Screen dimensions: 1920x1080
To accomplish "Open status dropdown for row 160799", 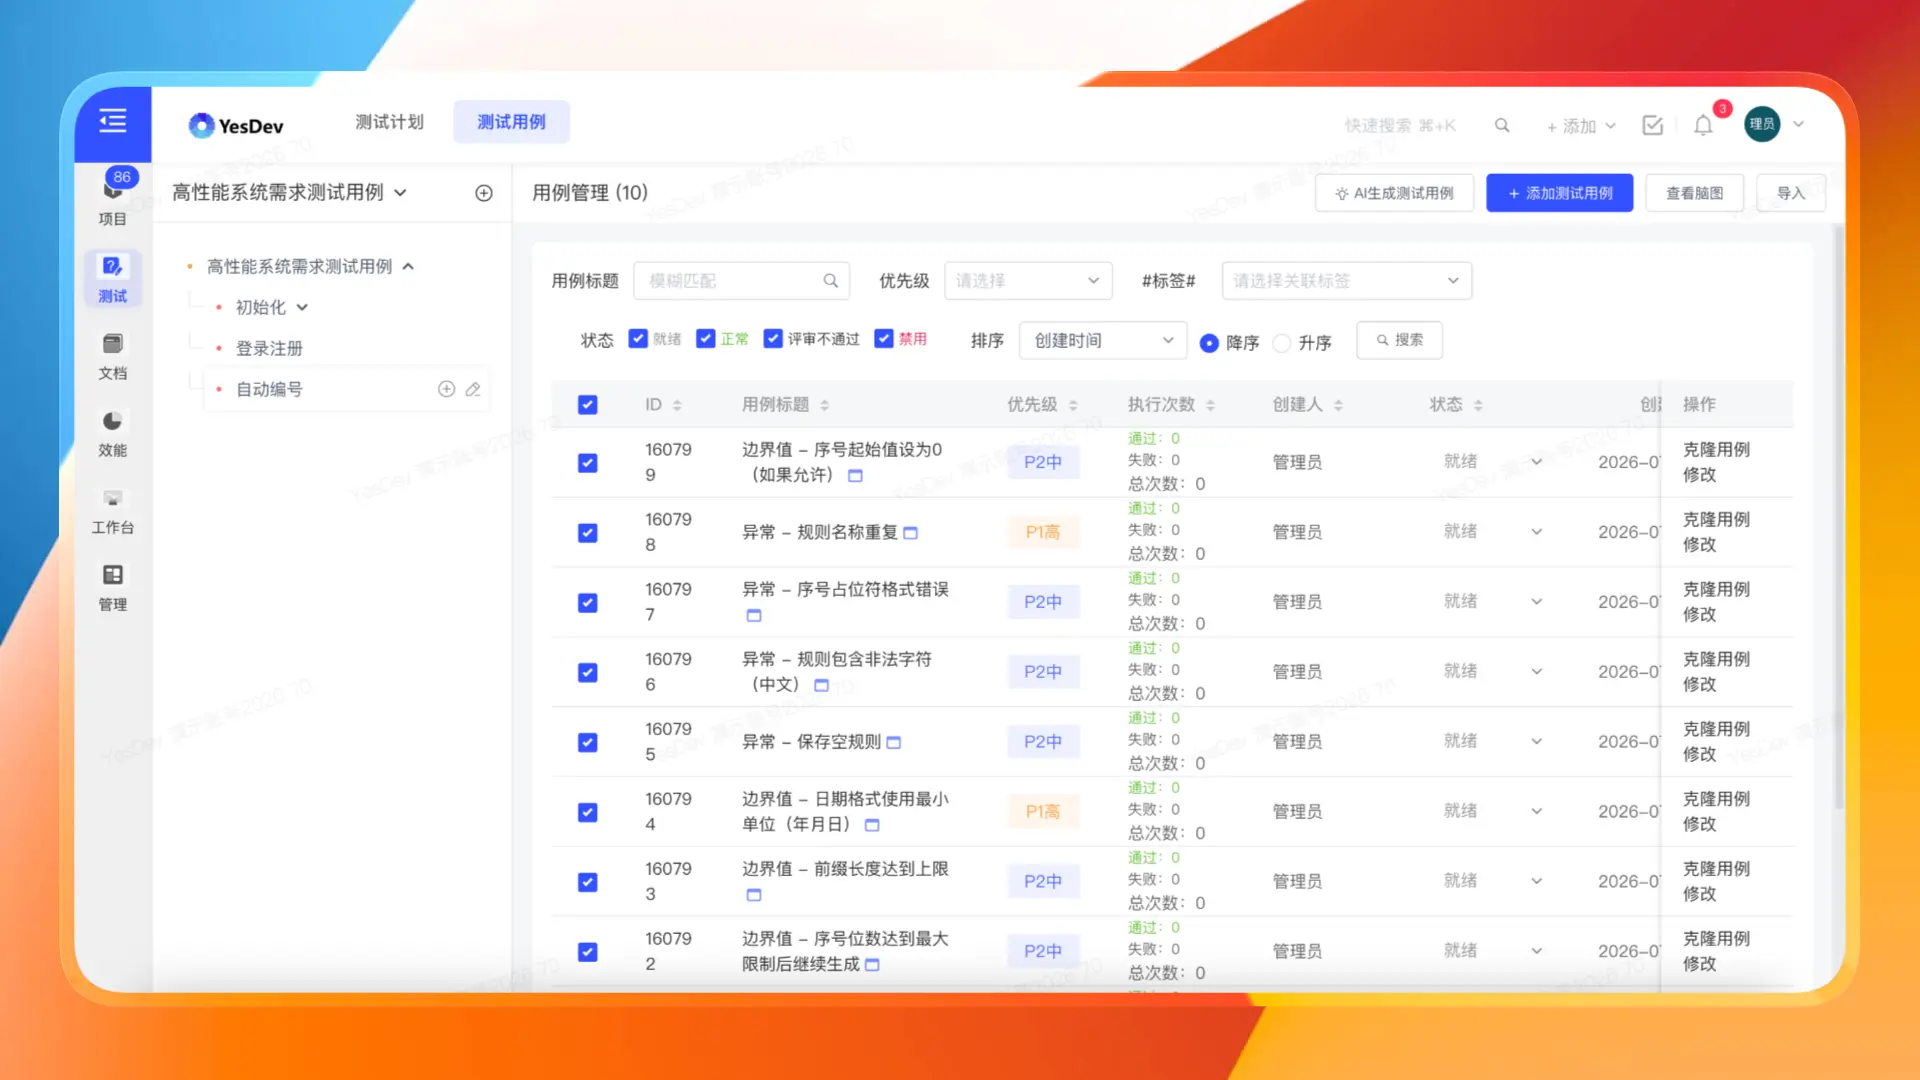I will (1537, 462).
